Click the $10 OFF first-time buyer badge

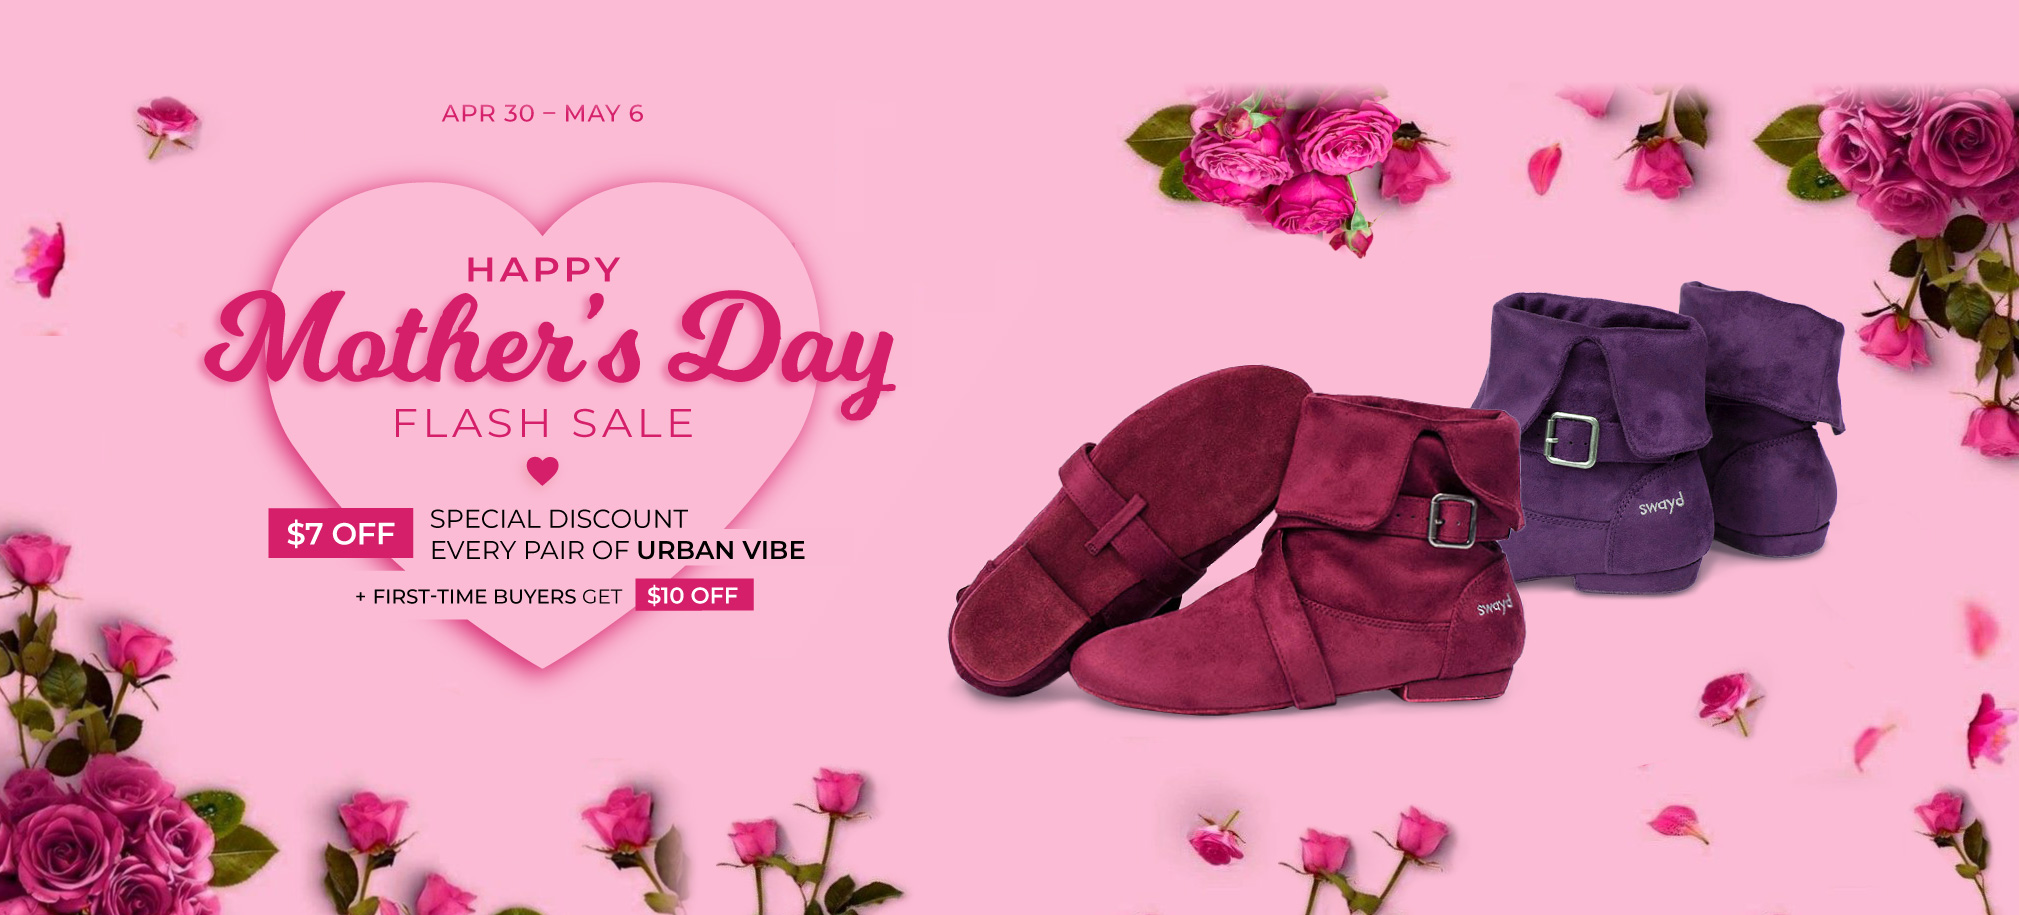694,595
